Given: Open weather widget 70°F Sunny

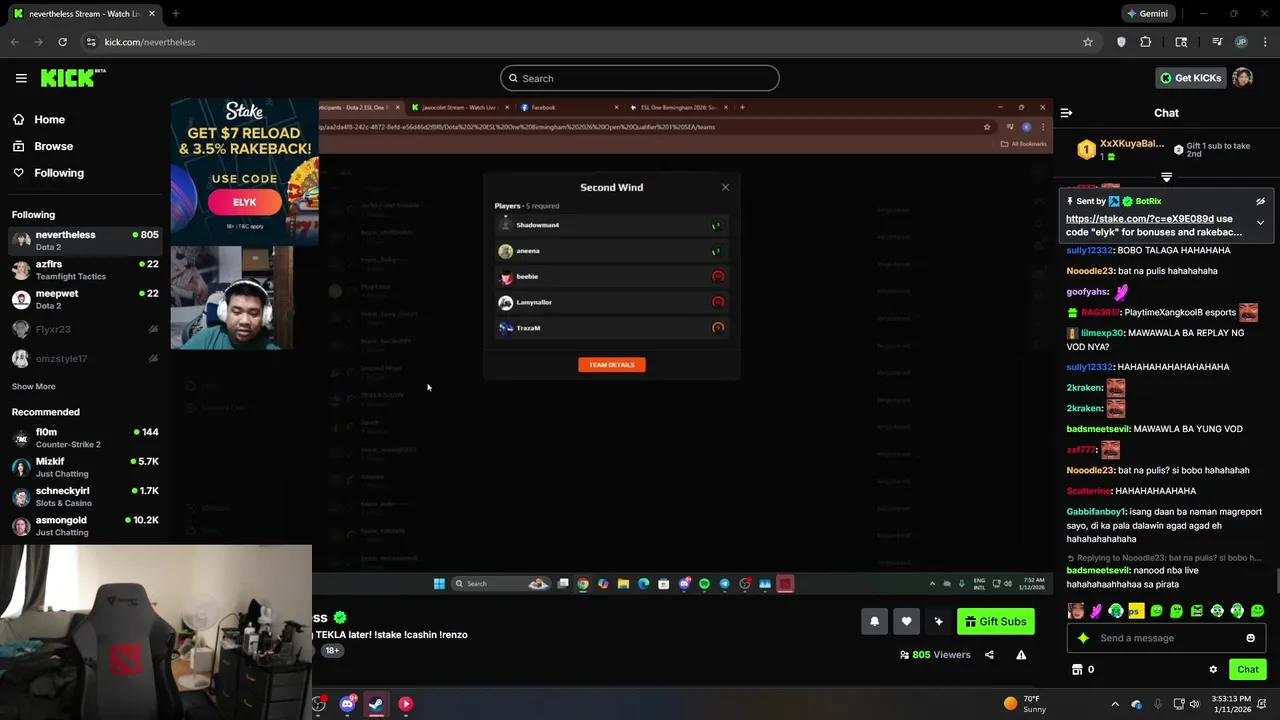Looking at the screenshot, I should (x=1026, y=704).
